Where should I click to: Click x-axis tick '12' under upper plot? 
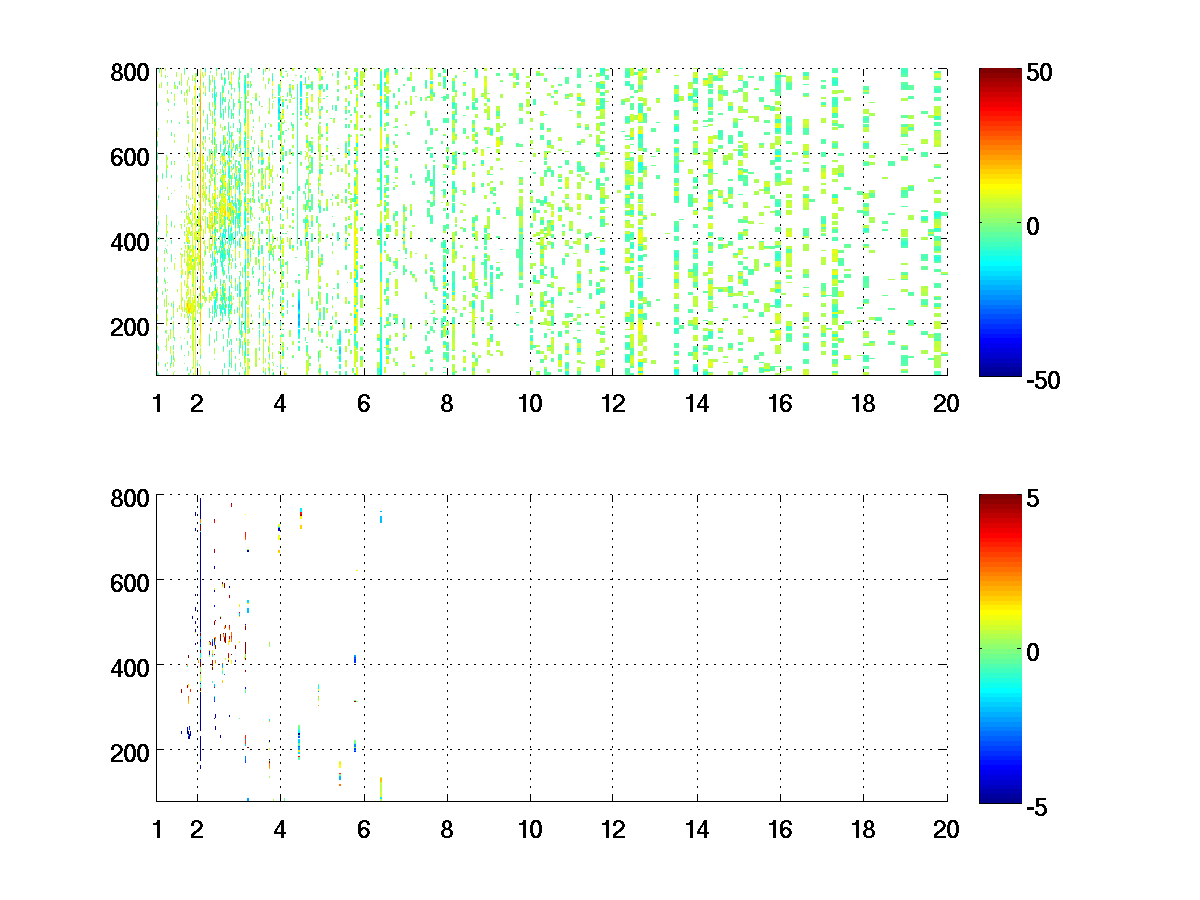point(612,403)
